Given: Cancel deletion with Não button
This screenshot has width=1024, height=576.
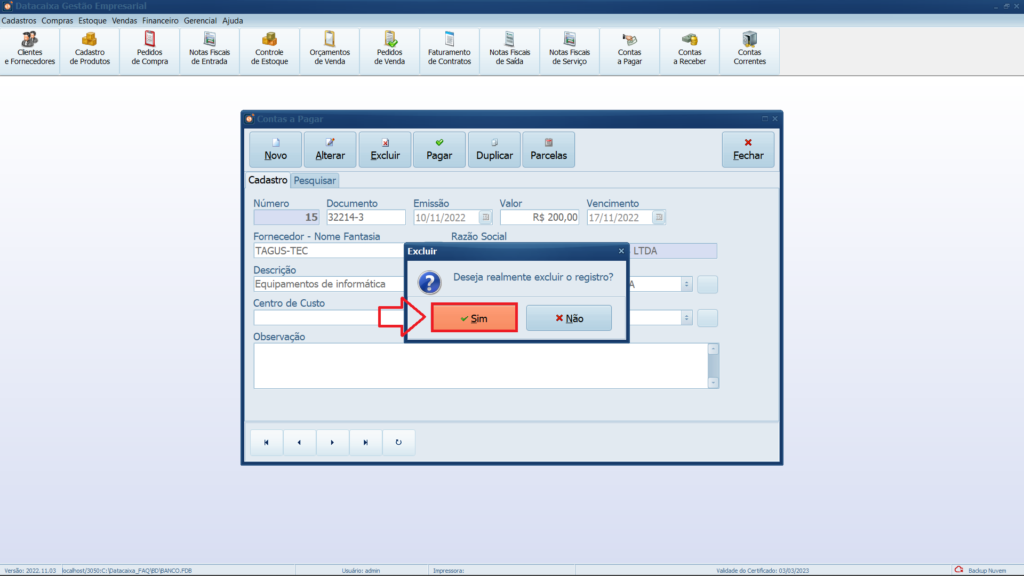Looking at the screenshot, I should [569, 318].
